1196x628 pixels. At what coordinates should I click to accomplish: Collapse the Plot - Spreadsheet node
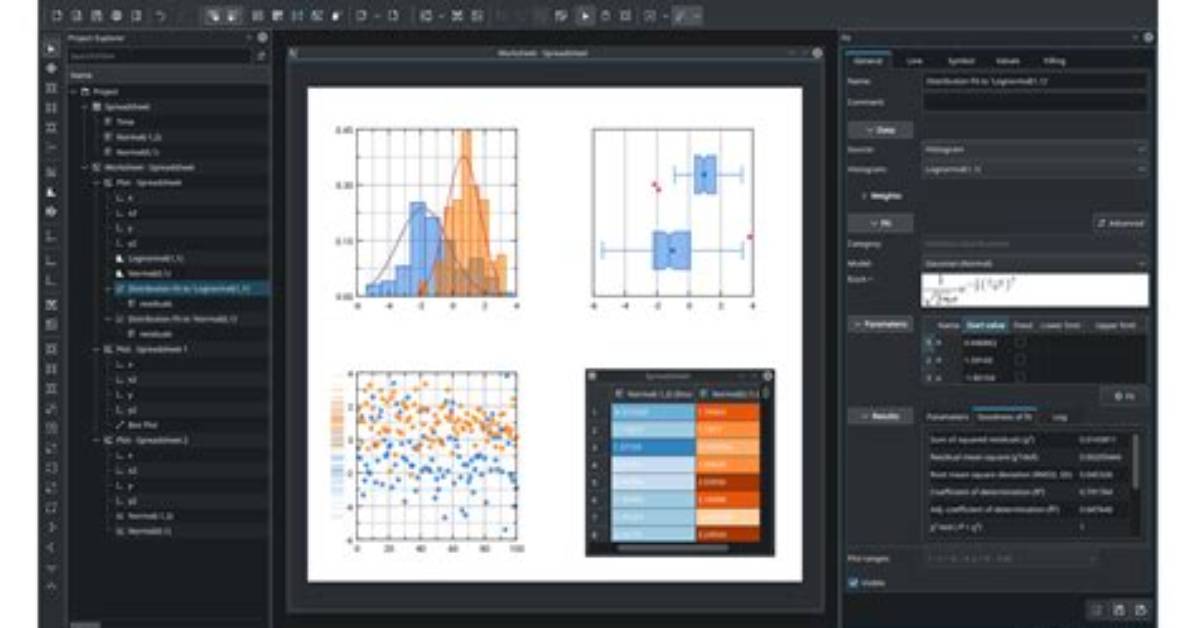[96, 182]
